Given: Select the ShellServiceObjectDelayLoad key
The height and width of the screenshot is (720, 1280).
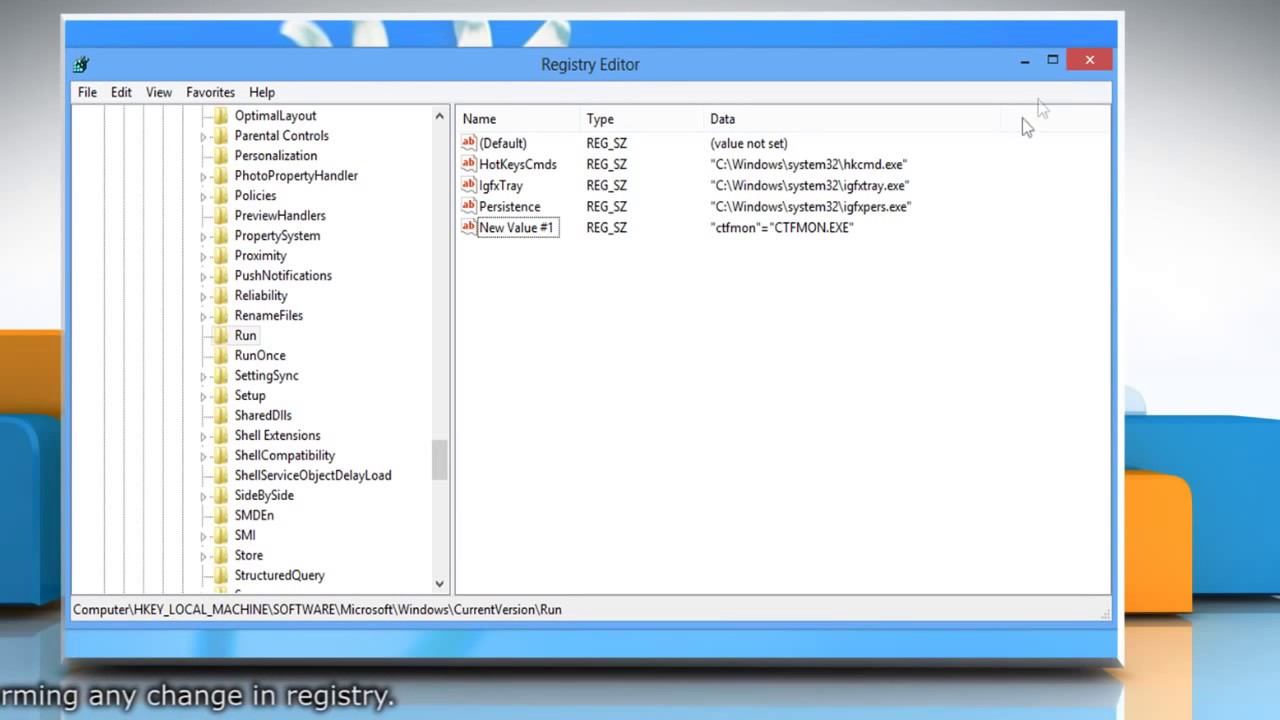Looking at the screenshot, I should click(313, 476).
